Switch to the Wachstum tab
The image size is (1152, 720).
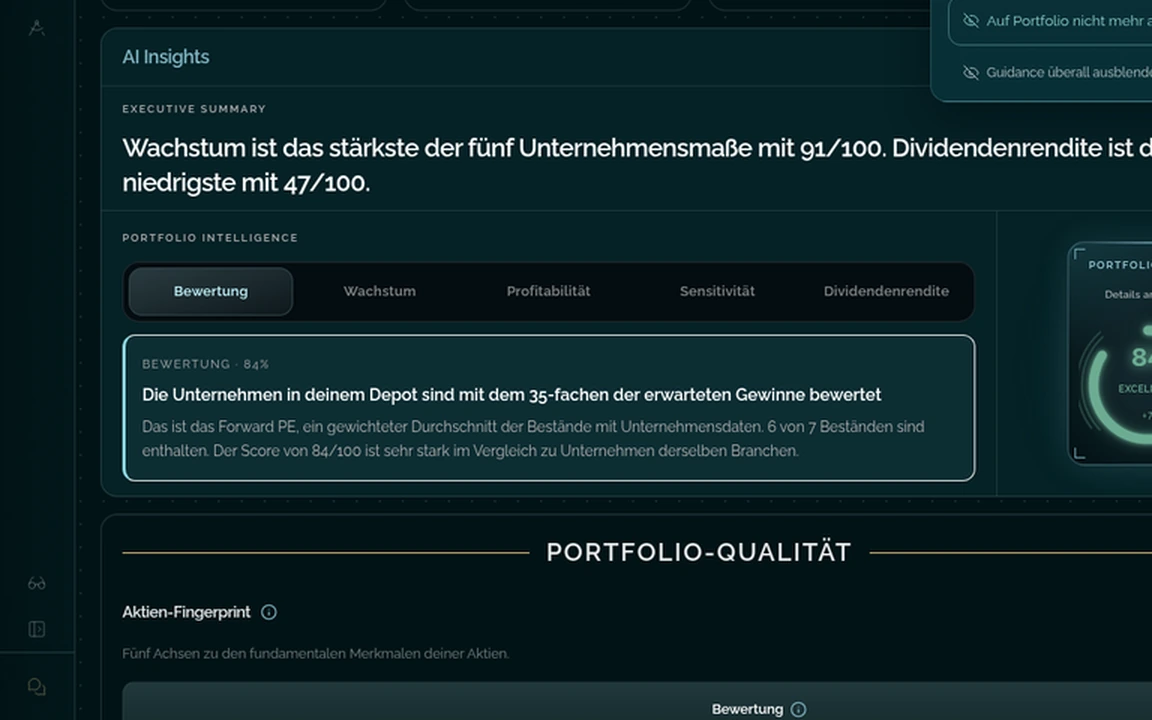tap(380, 291)
